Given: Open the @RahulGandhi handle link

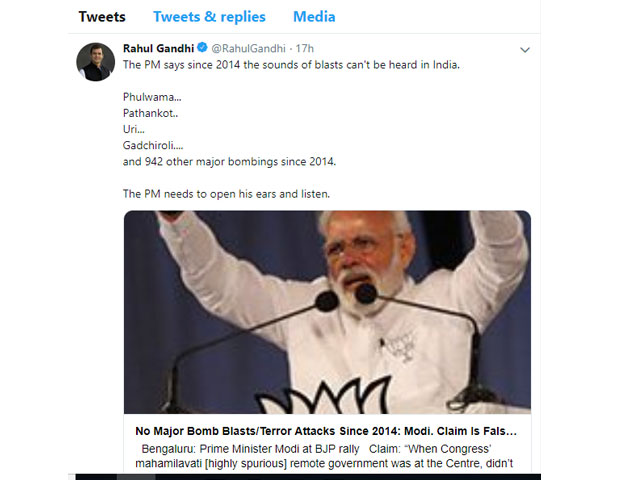Looking at the screenshot, I should [x=249, y=47].
